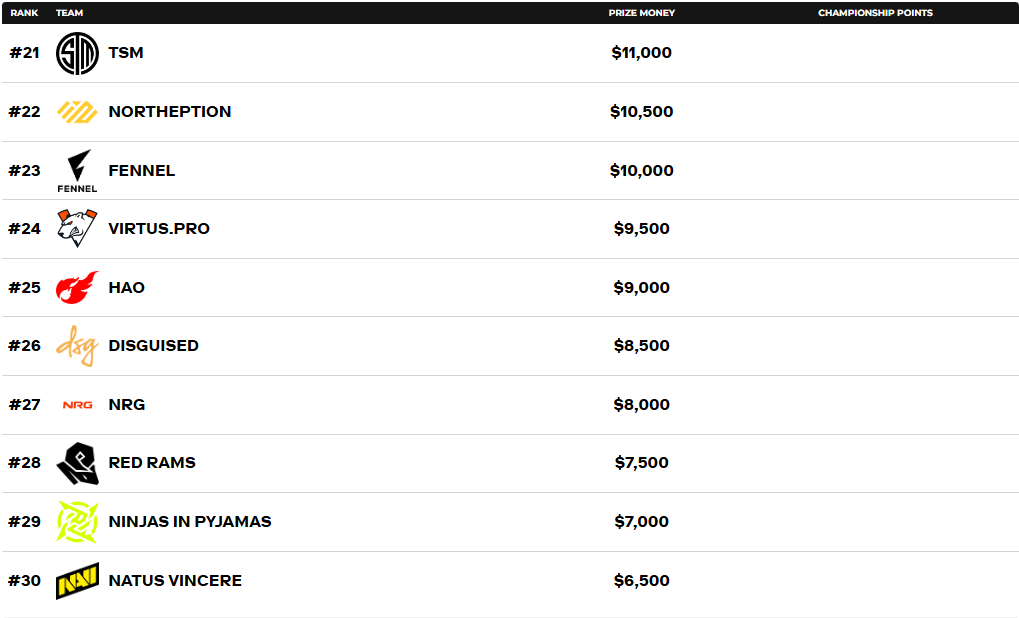This screenshot has width=1019, height=618.
Task: Click the Team column header
Action: pyautogui.click(x=69, y=13)
